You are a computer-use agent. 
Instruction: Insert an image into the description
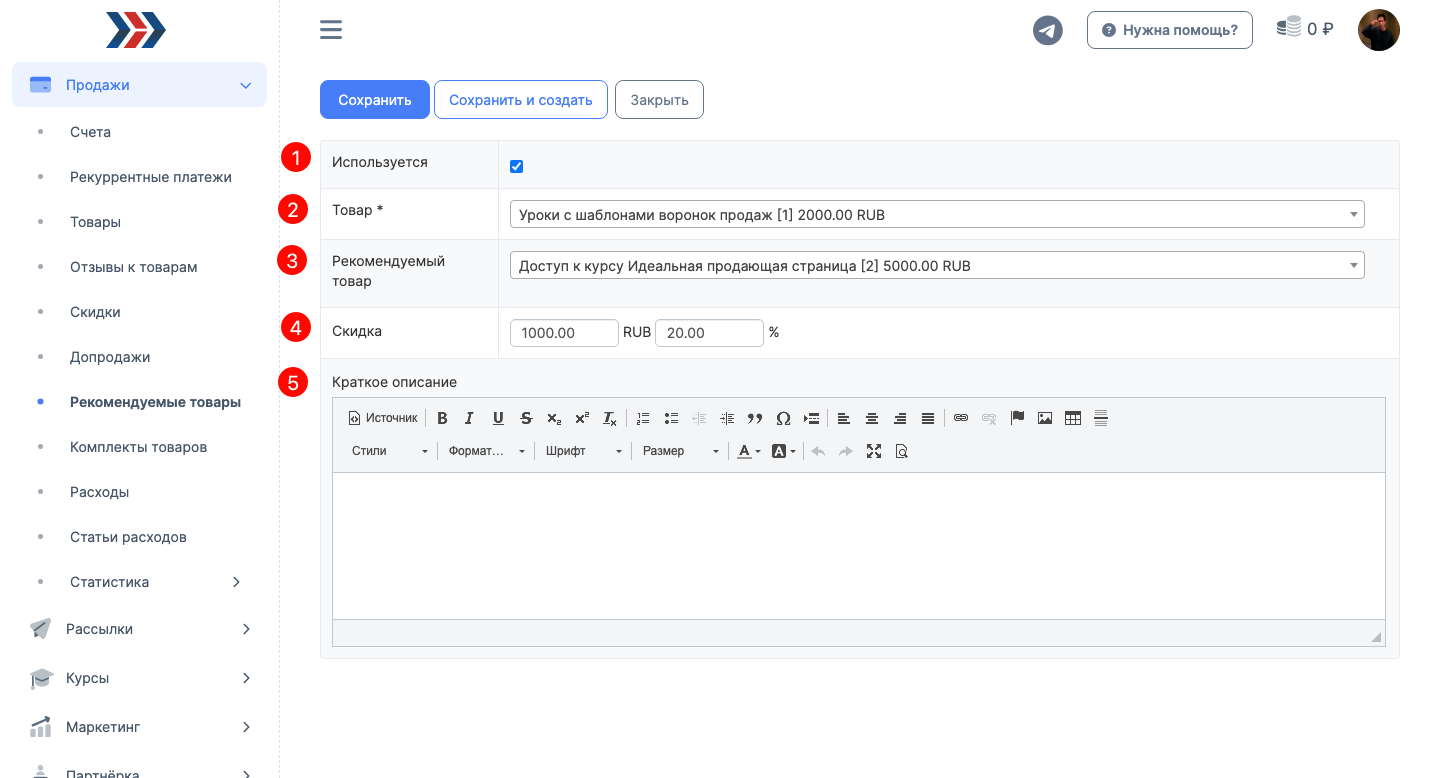pyautogui.click(x=1045, y=418)
